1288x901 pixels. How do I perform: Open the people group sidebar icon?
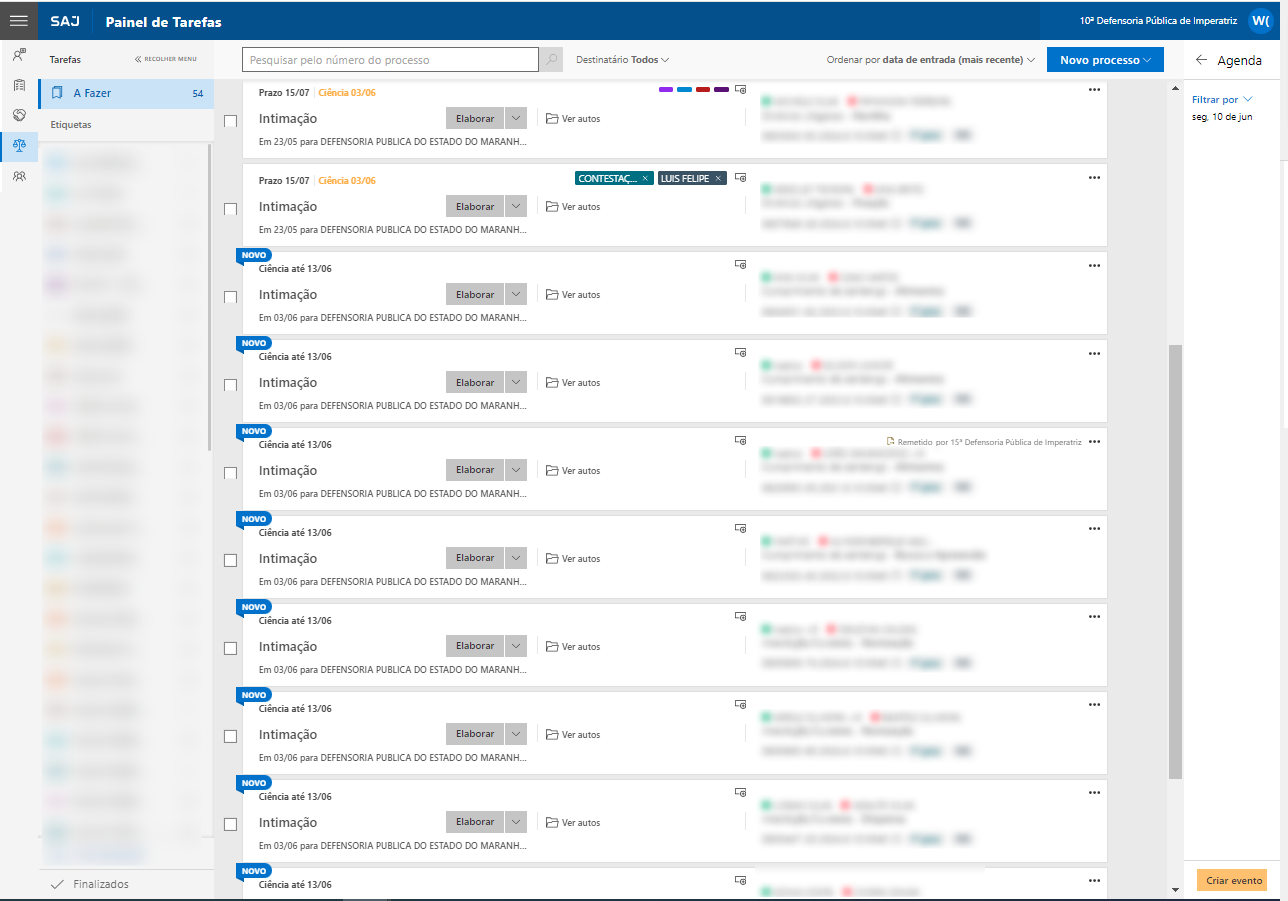(x=19, y=176)
